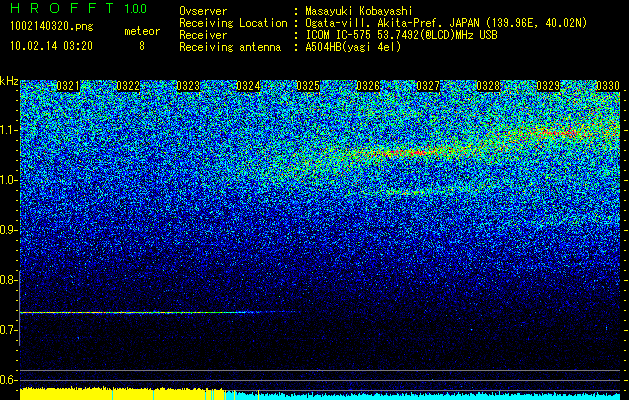Click the 0328 time marker
Image resolution: width=629 pixels, height=400 pixels.
(488, 86)
